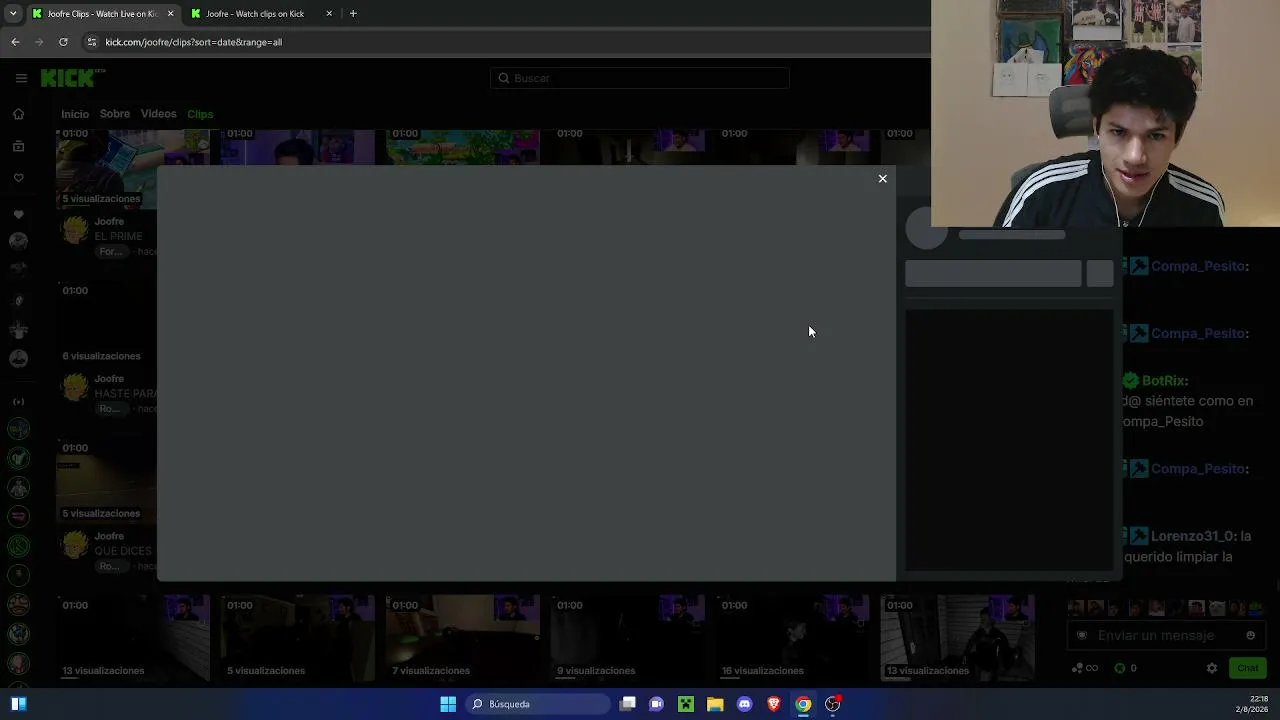Launch Minecraft from the taskbar
1280x720 pixels.
click(x=686, y=704)
